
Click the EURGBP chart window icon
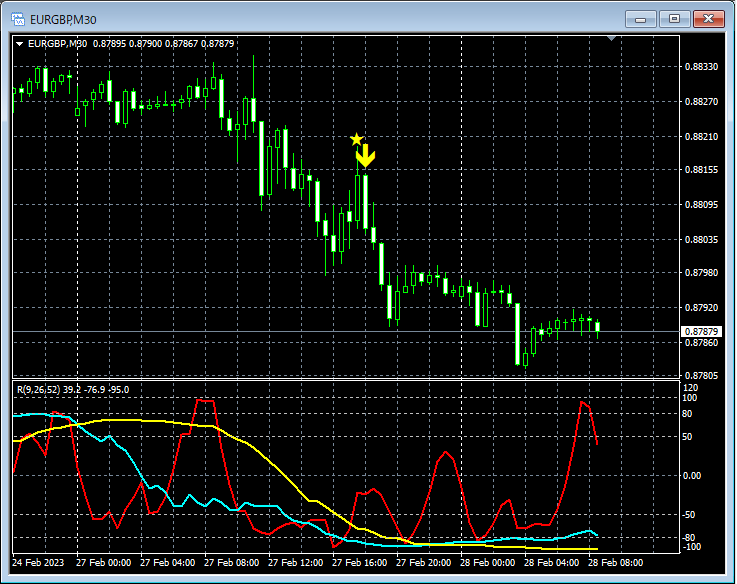(18, 19)
